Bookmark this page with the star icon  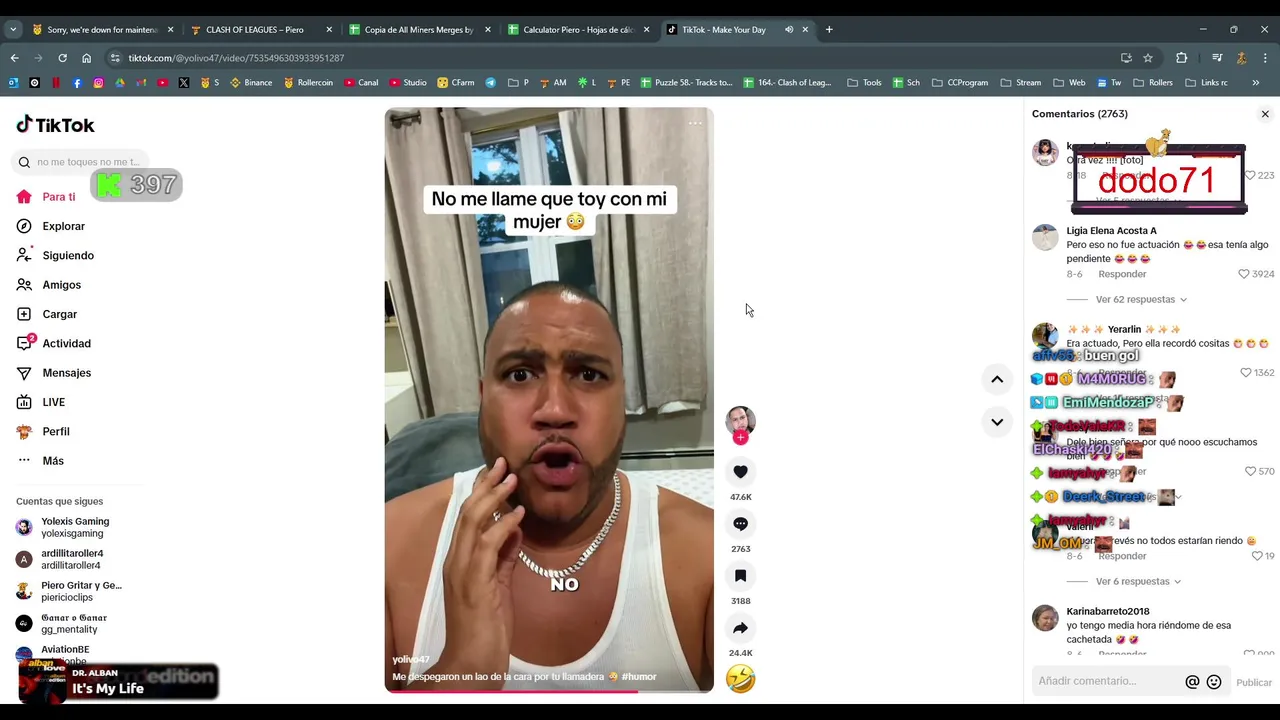(1148, 58)
